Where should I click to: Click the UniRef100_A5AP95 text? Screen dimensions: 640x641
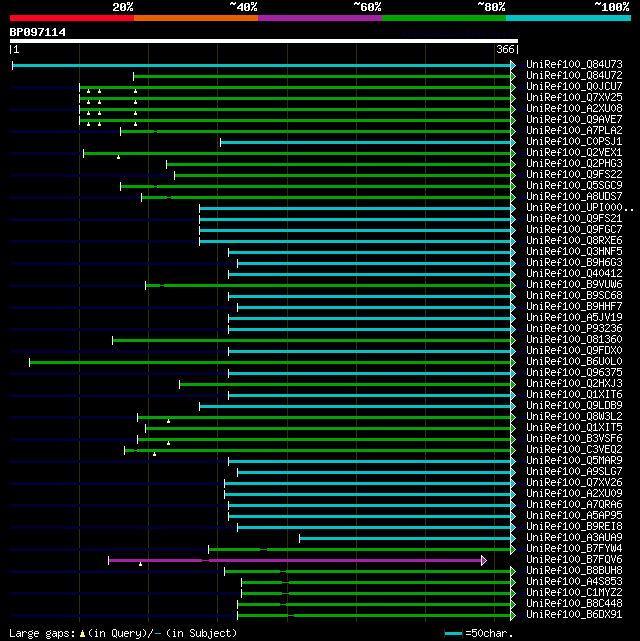(x=574, y=516)
